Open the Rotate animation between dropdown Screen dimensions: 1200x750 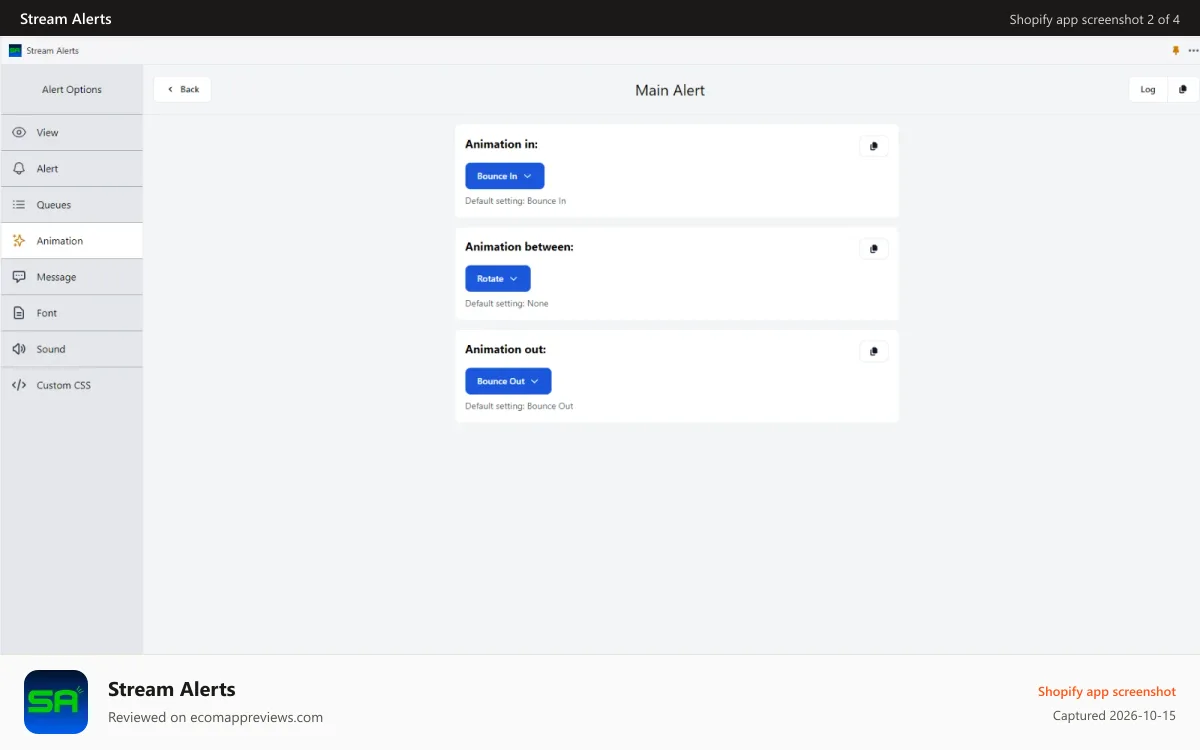498,278
